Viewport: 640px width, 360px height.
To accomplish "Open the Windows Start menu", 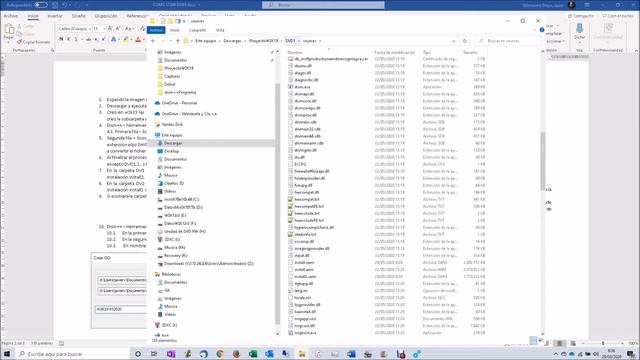I will pyautogui.click(x=7, y=354).
